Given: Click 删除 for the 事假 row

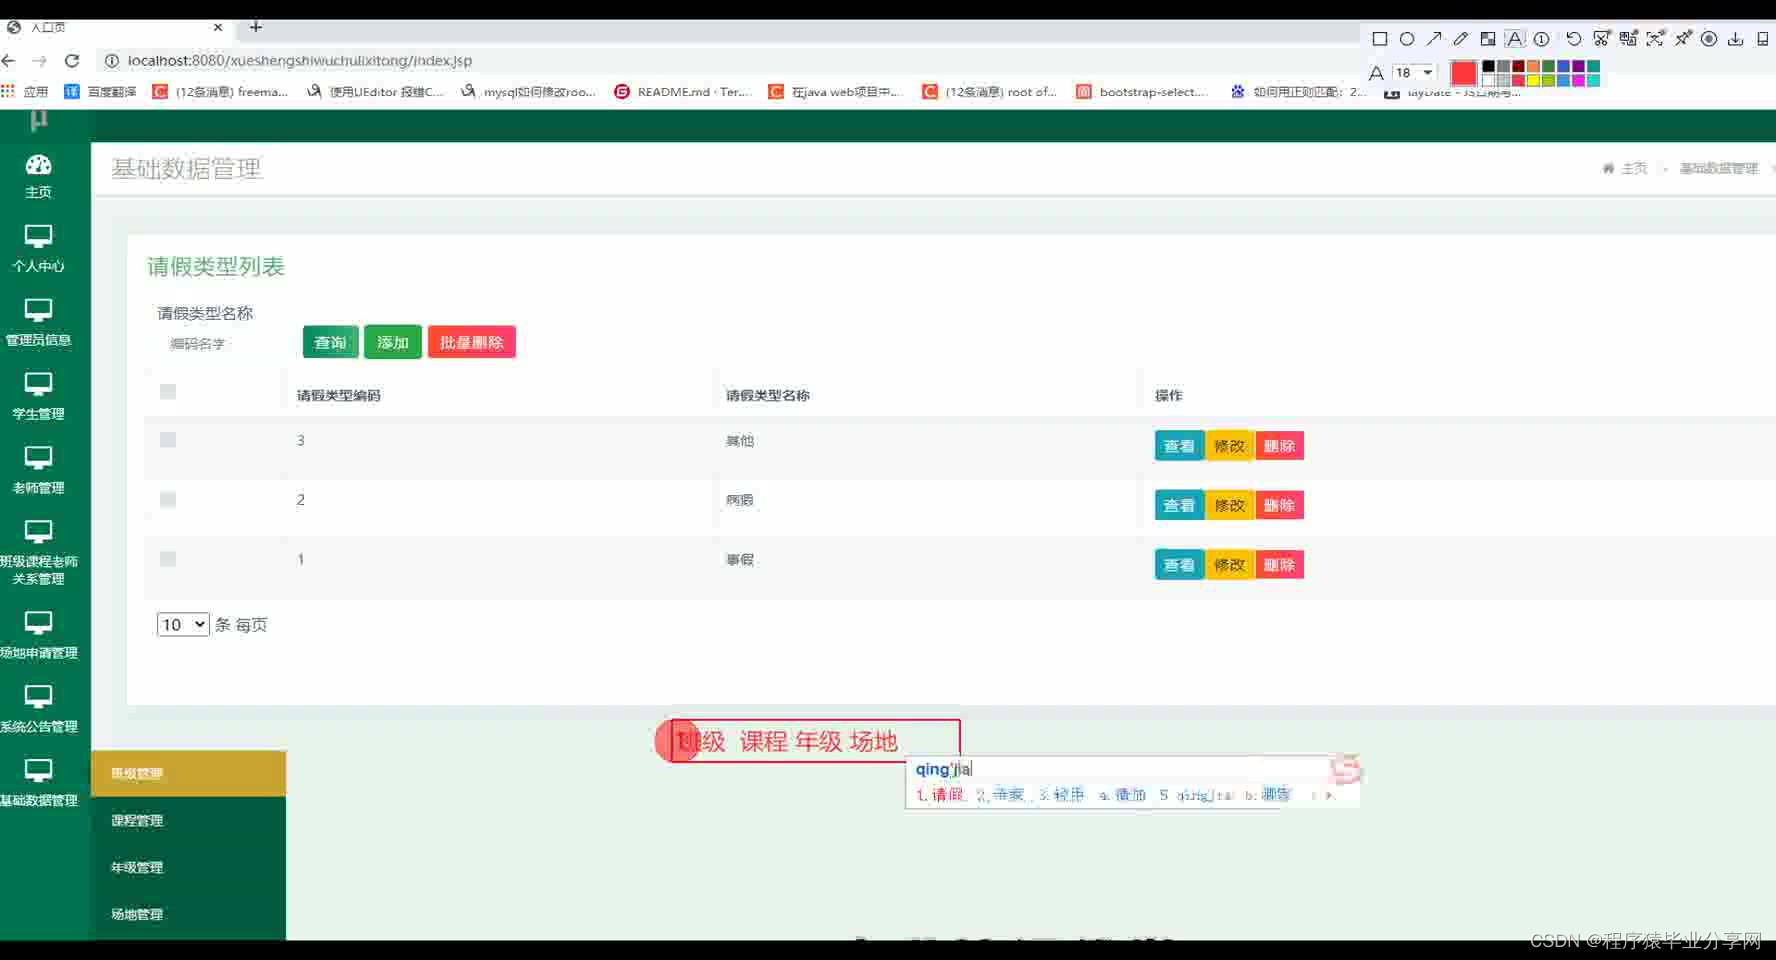Looking at the screenshot, I should coord(1279,565).
